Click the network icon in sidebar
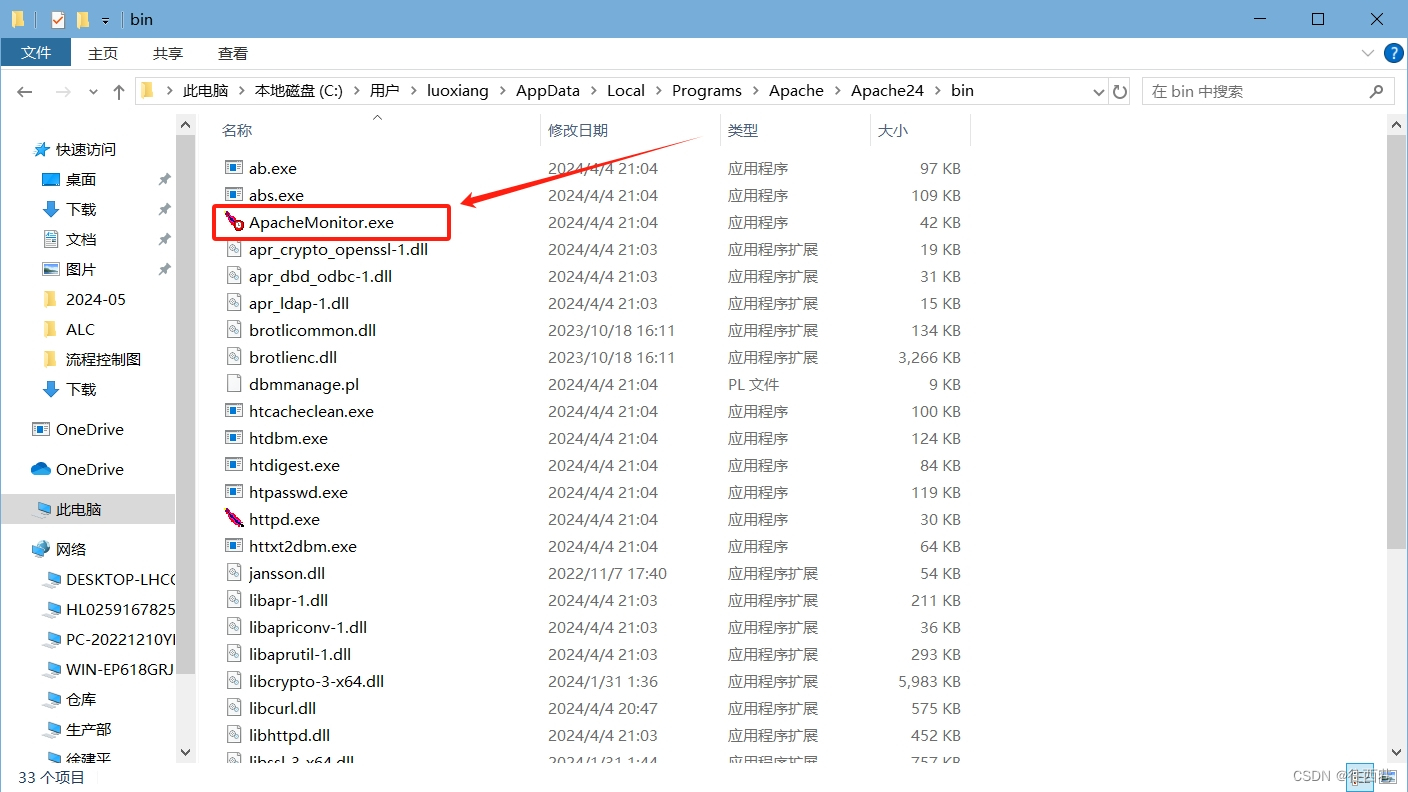1408x792 pixels. coord(41,549)
